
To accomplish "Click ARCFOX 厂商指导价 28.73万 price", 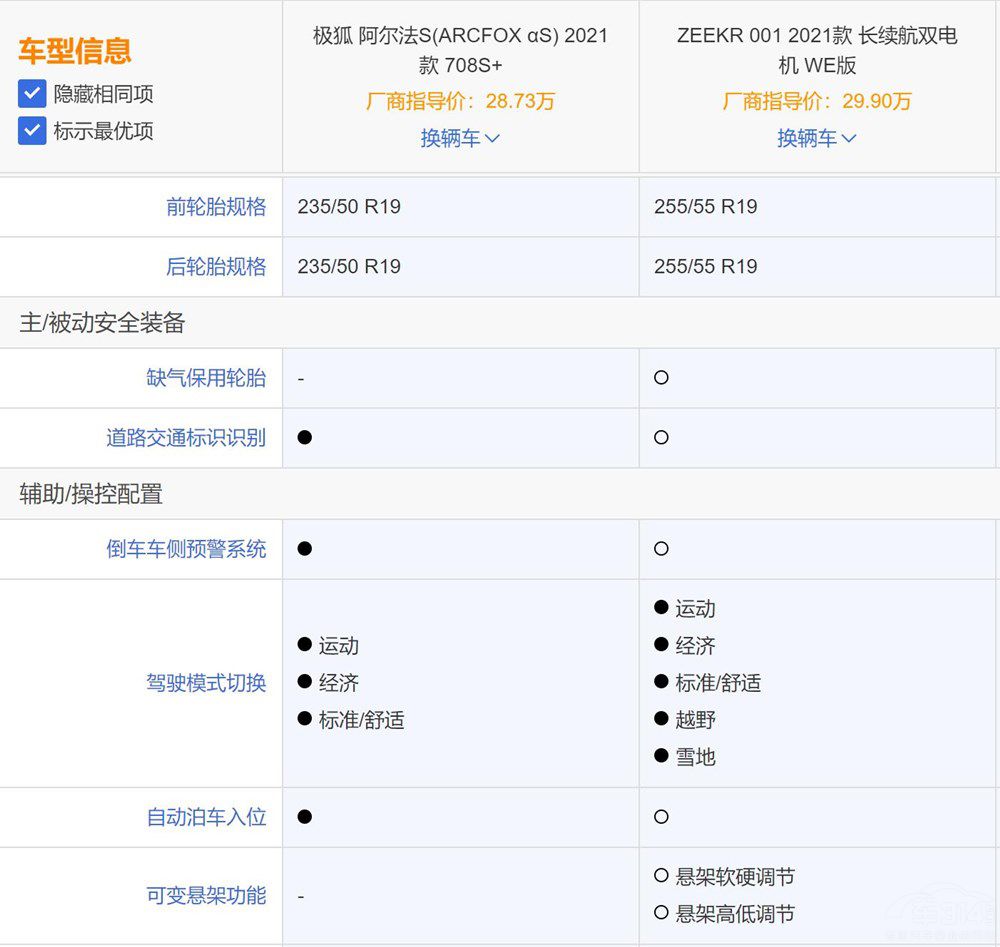I will point(460,101).
